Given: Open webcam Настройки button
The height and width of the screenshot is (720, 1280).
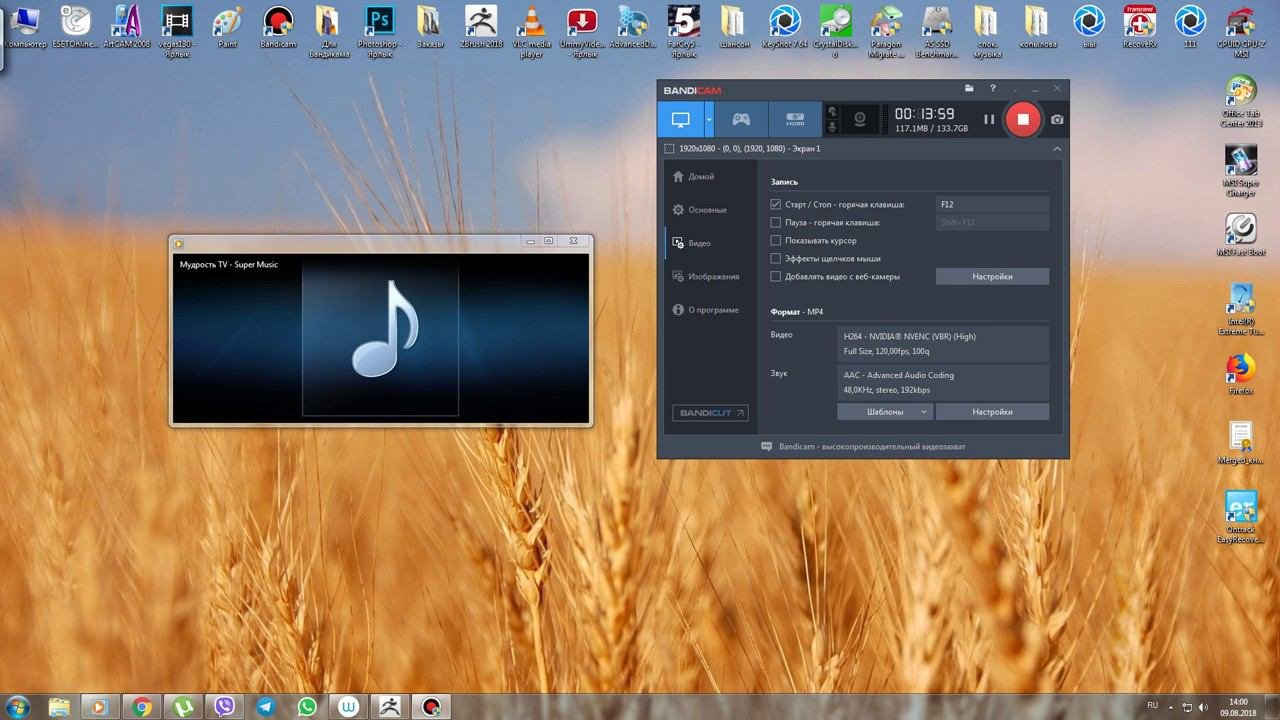Looking at the screenshot, I should [992, 277].
